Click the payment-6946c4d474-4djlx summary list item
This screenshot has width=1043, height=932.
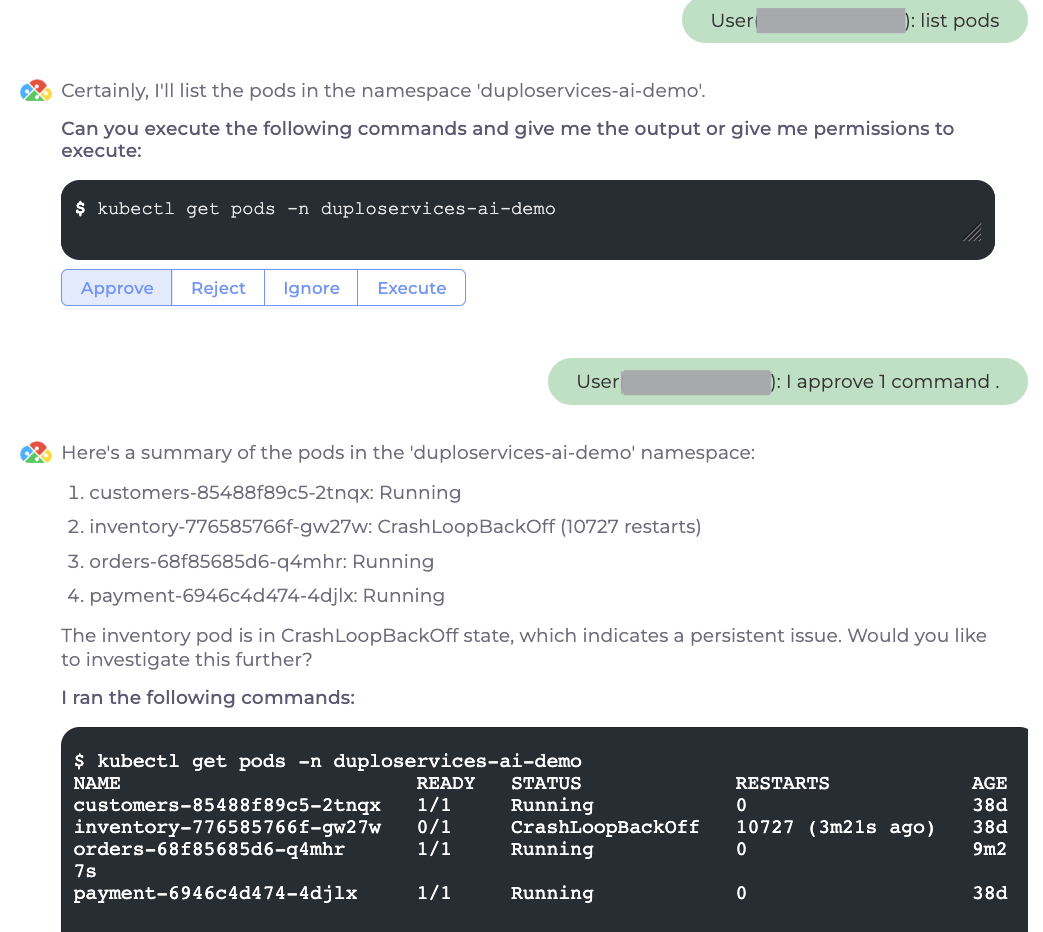pos(267,596)
